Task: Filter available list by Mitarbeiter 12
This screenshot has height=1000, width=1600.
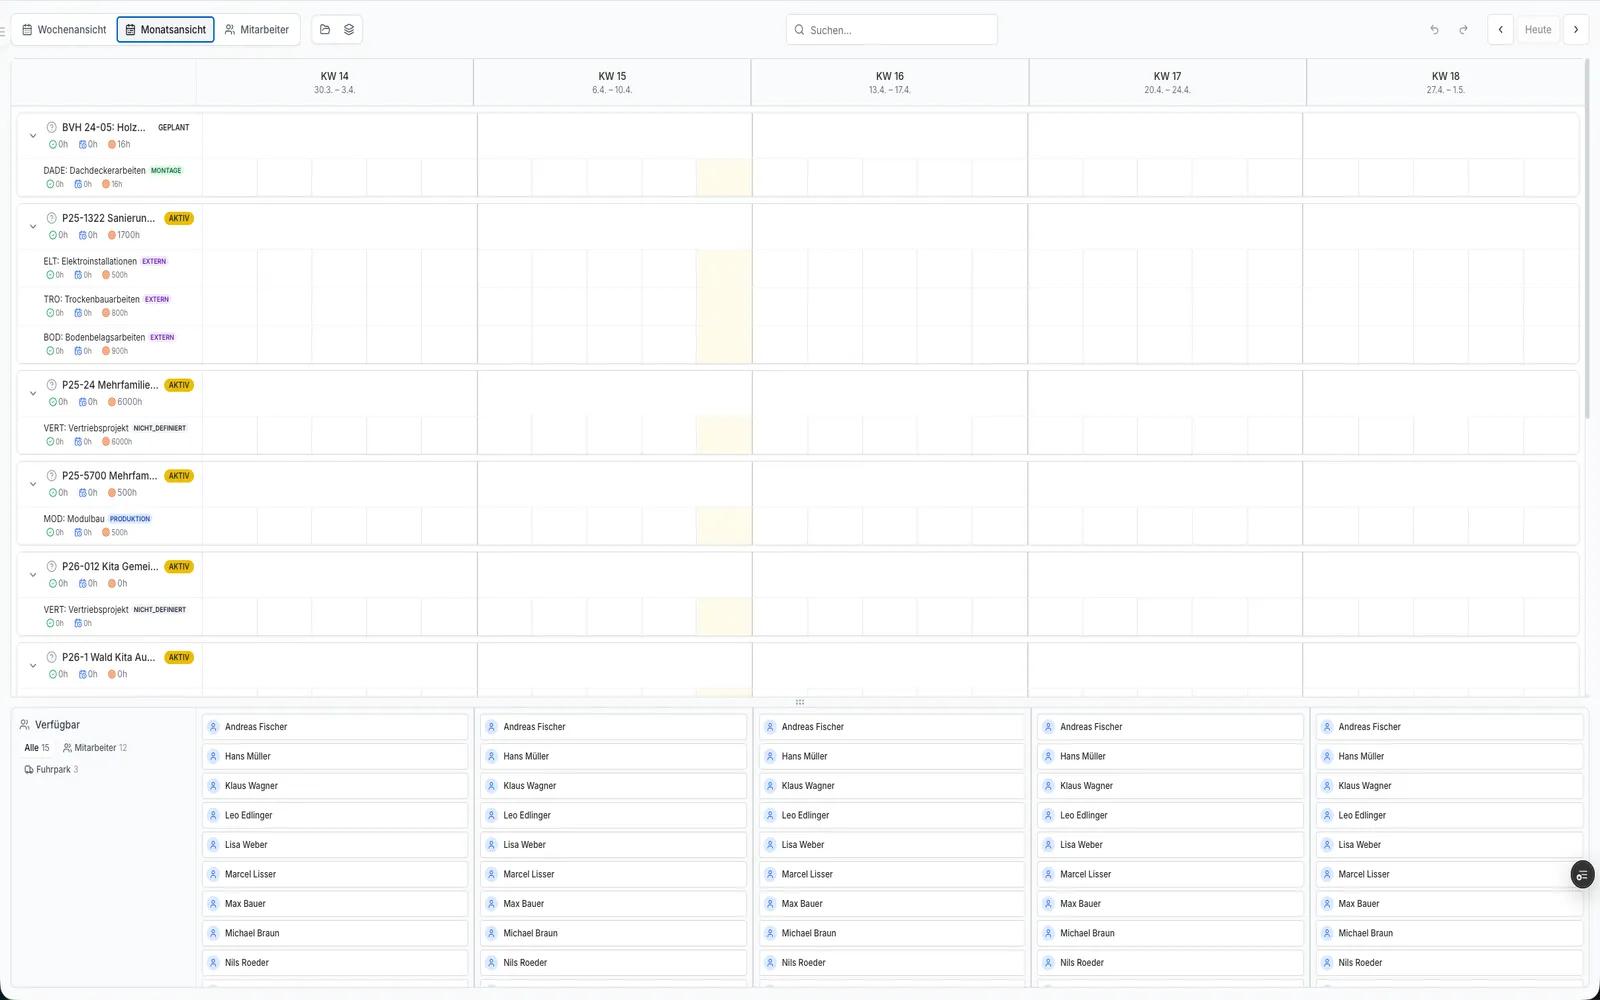Action: [x=95, y=748]
